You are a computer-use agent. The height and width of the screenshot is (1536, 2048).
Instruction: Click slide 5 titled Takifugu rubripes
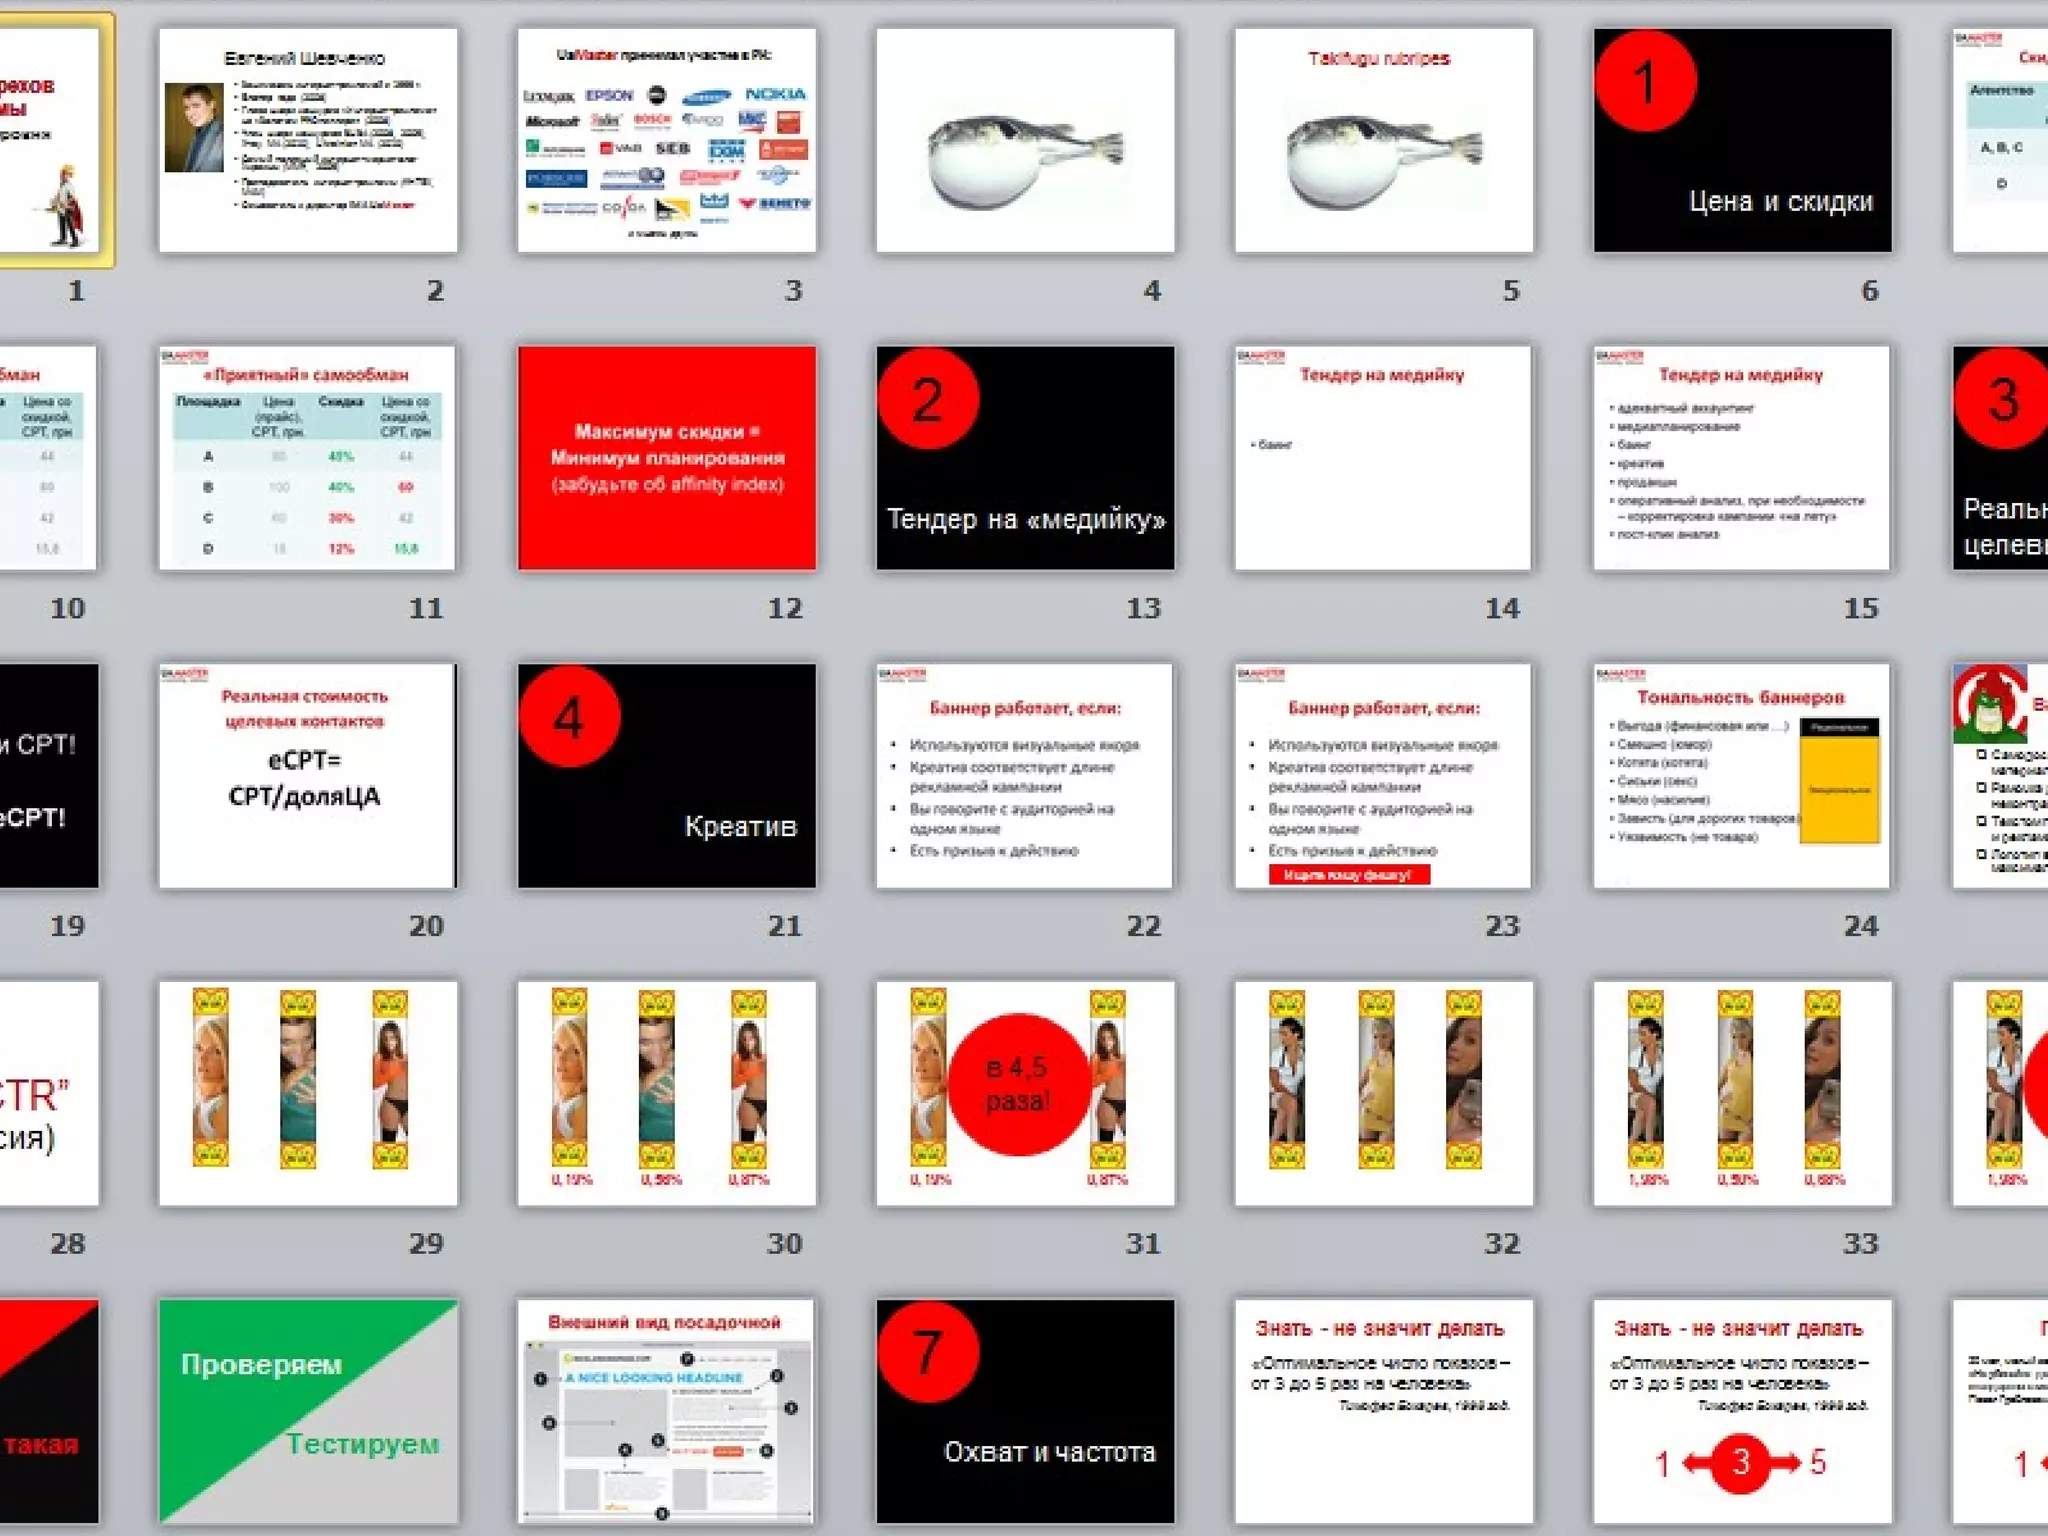coord(1383,140)
